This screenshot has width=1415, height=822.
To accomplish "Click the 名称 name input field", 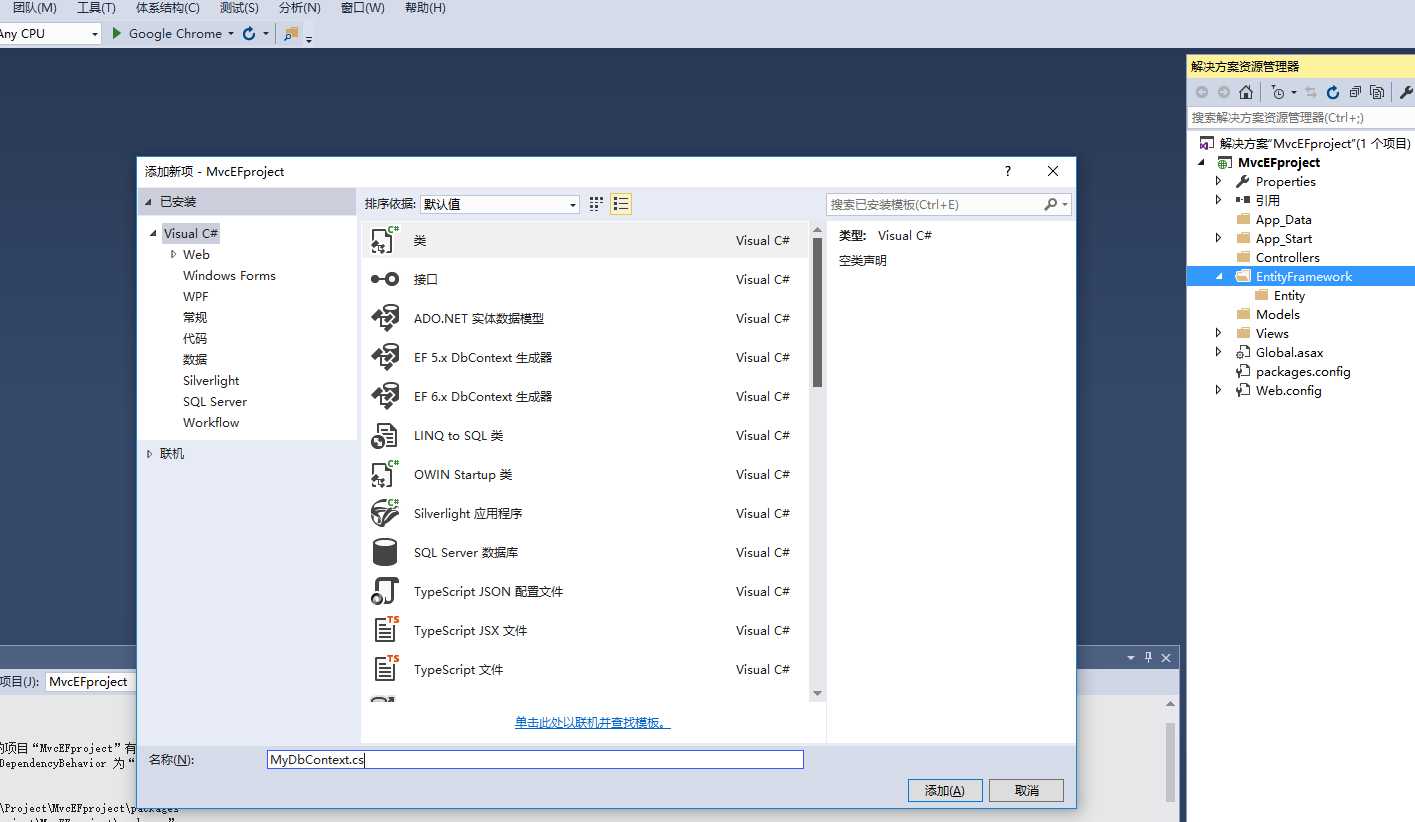I will pos(535,760).
